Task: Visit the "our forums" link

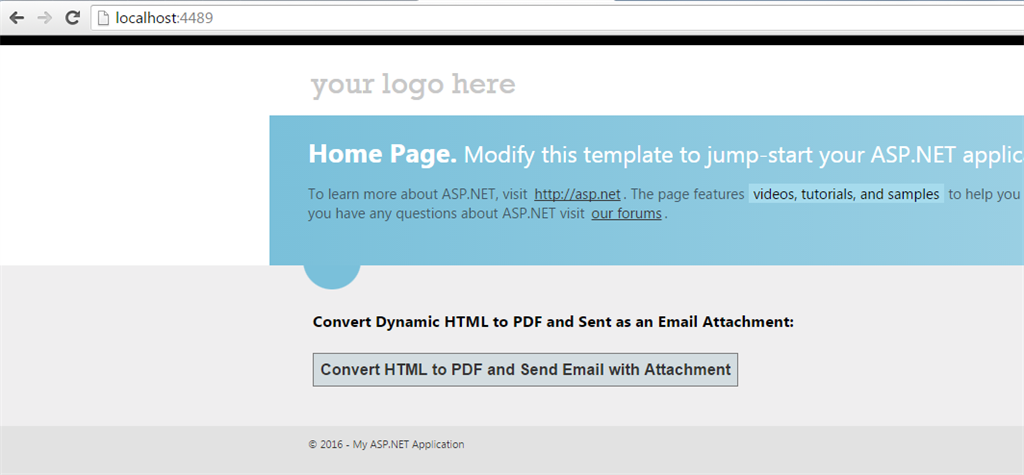Action: [626, 213]
